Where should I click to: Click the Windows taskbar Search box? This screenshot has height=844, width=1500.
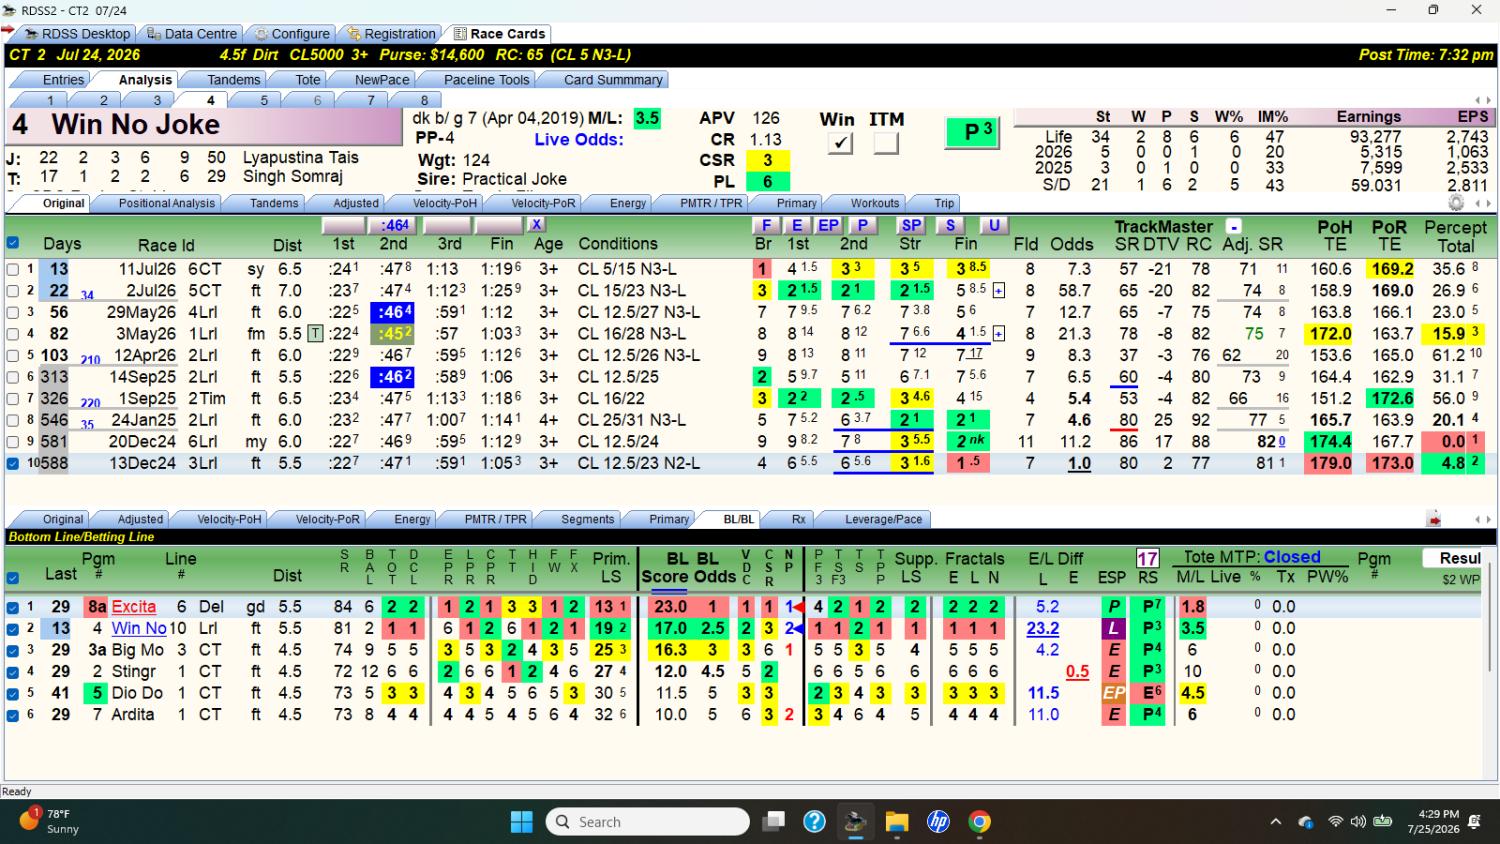pyautogui.click(x=647, y=822)
